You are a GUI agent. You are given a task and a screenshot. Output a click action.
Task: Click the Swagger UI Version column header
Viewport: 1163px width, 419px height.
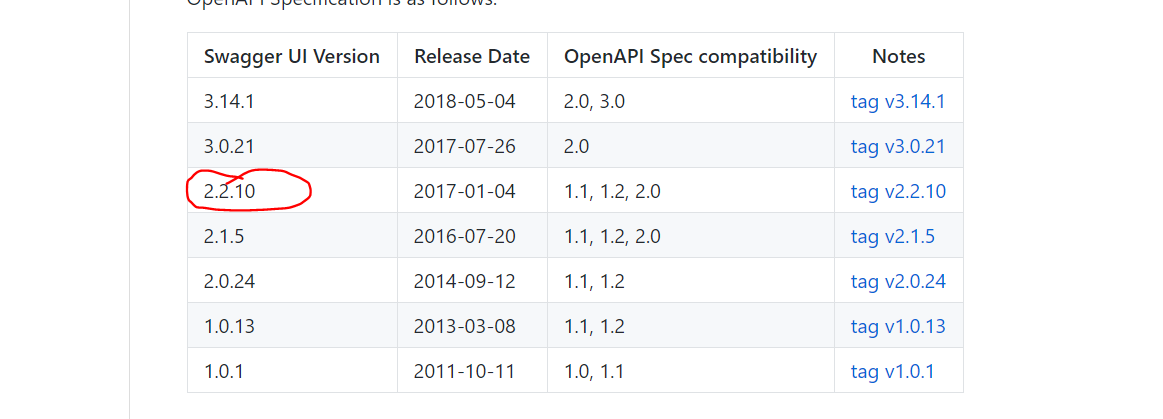pos(292,56)
